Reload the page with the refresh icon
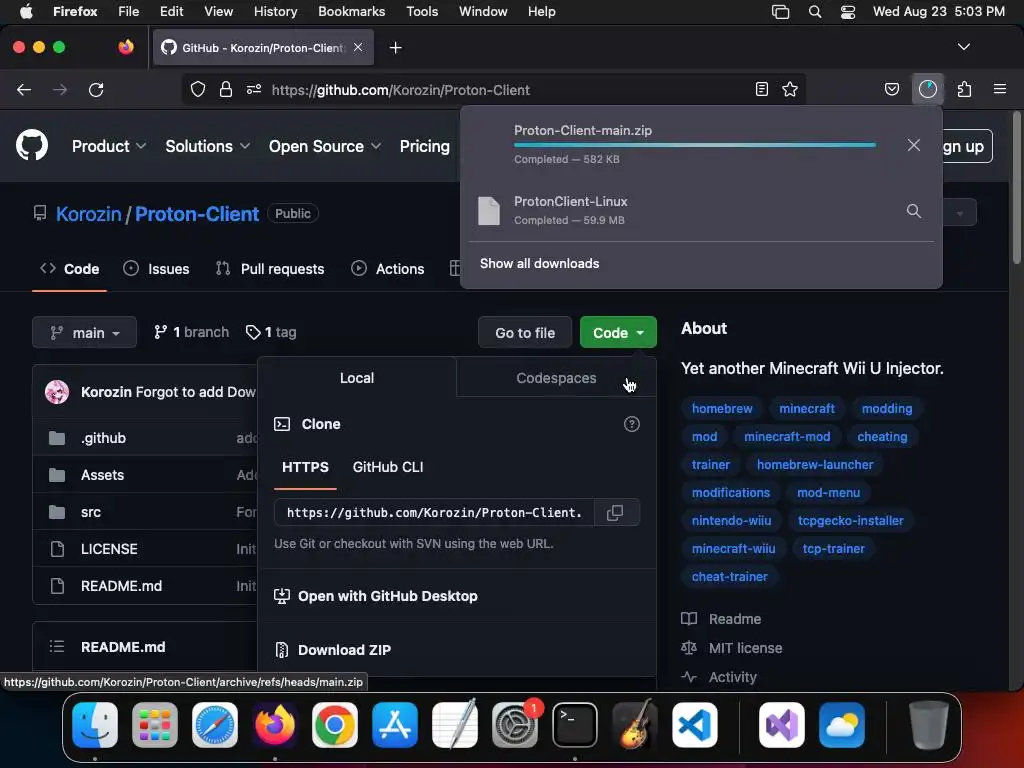 tap(96, 89)
